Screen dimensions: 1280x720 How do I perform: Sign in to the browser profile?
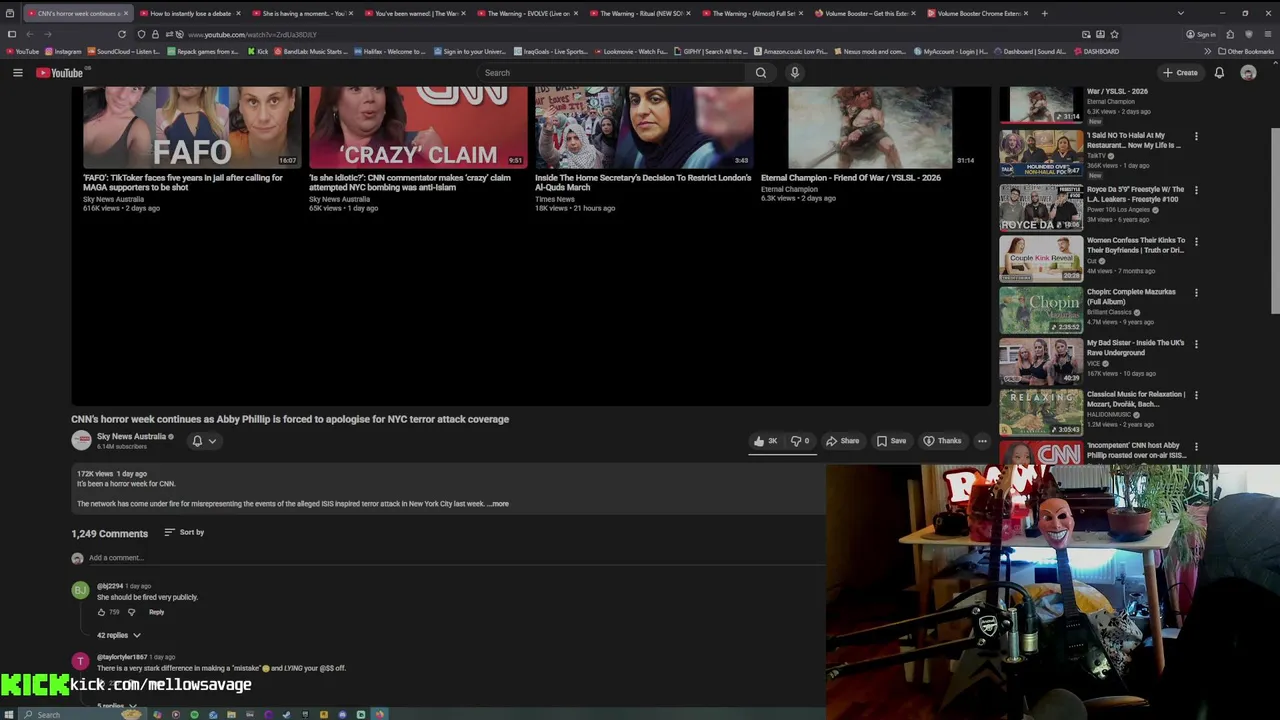tap(1201, 34)
